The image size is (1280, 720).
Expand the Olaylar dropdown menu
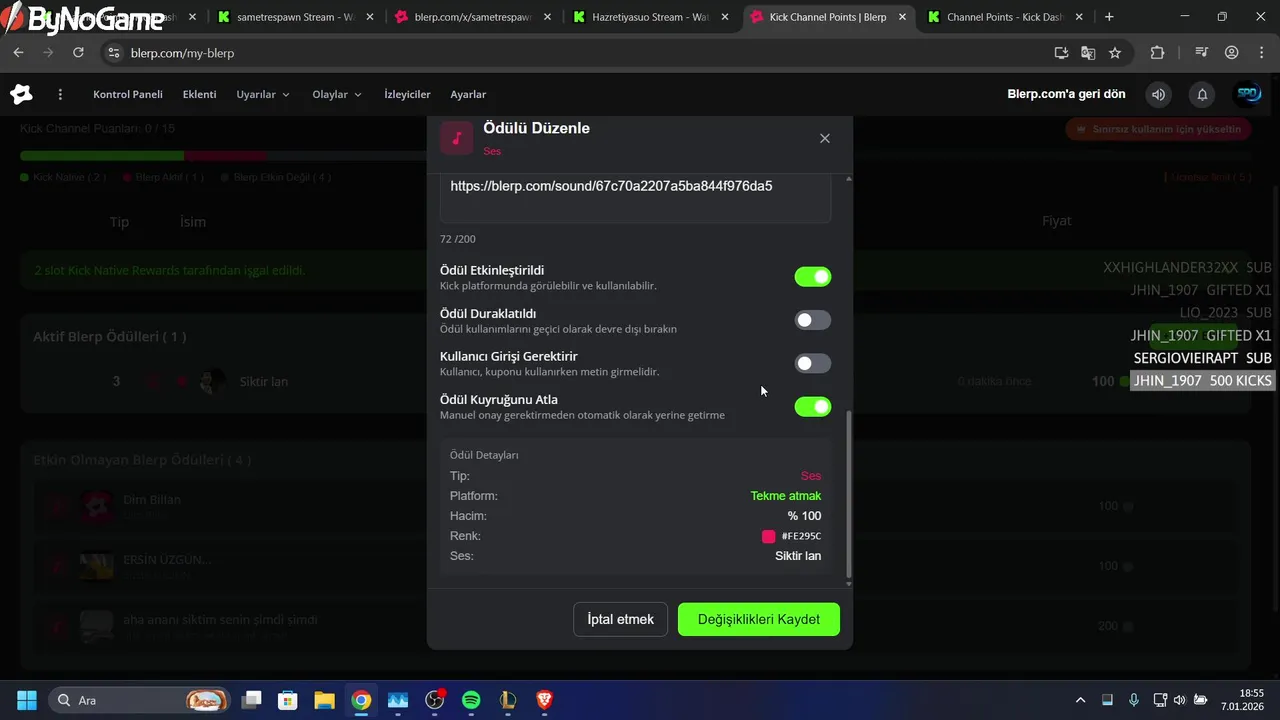[337, 94]
